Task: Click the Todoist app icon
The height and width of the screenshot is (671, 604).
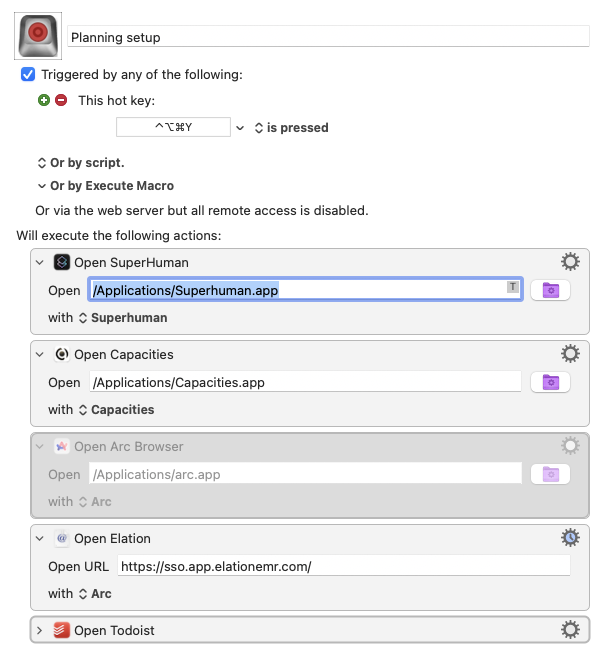Action: [x=62, y=630]
